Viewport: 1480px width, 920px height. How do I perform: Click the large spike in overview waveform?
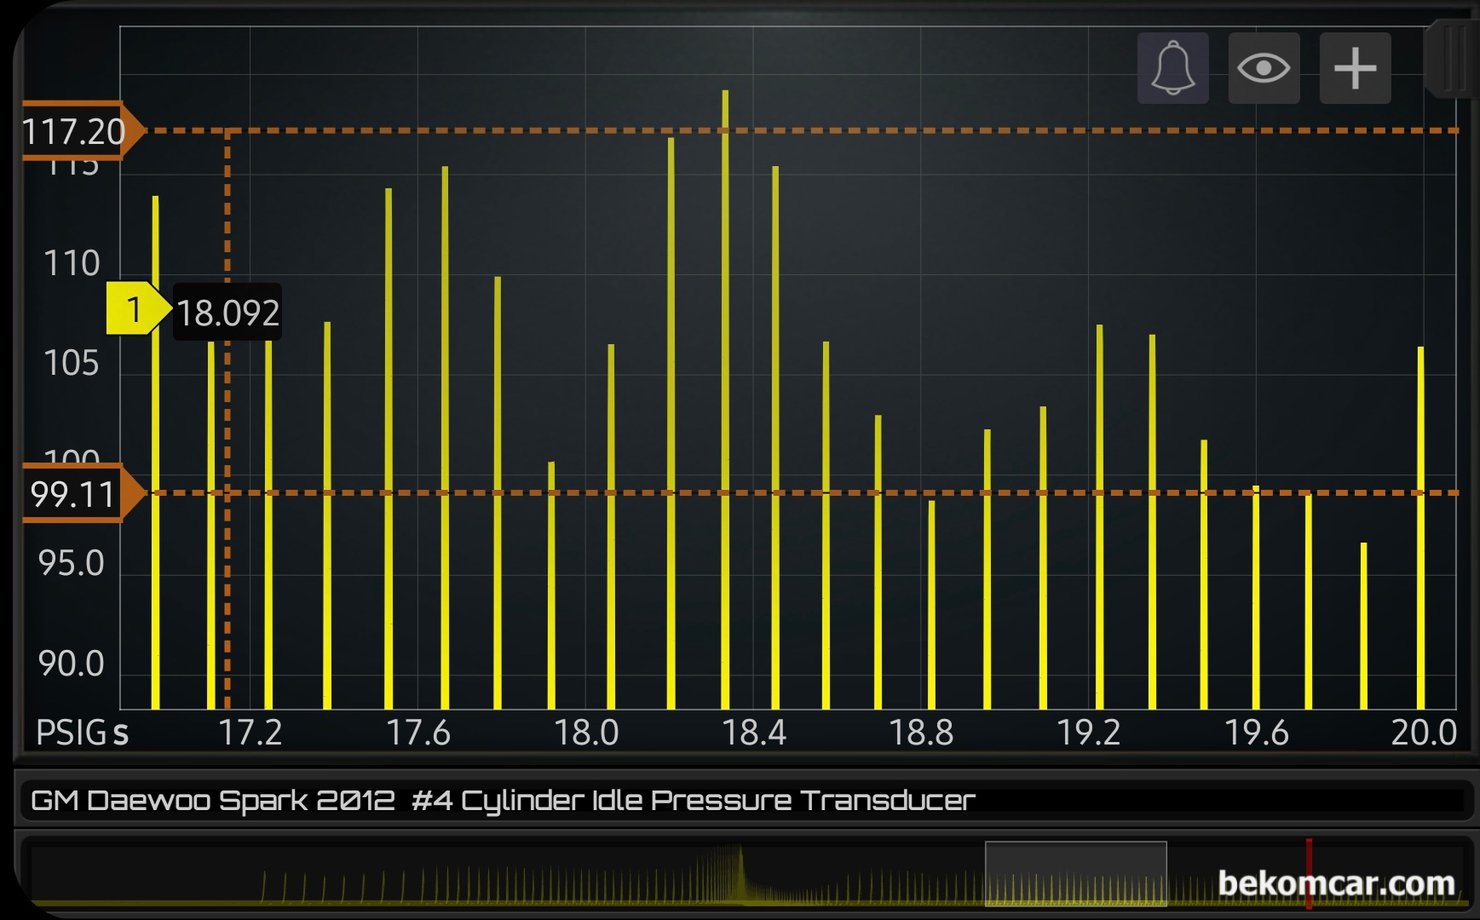(740, 868)
